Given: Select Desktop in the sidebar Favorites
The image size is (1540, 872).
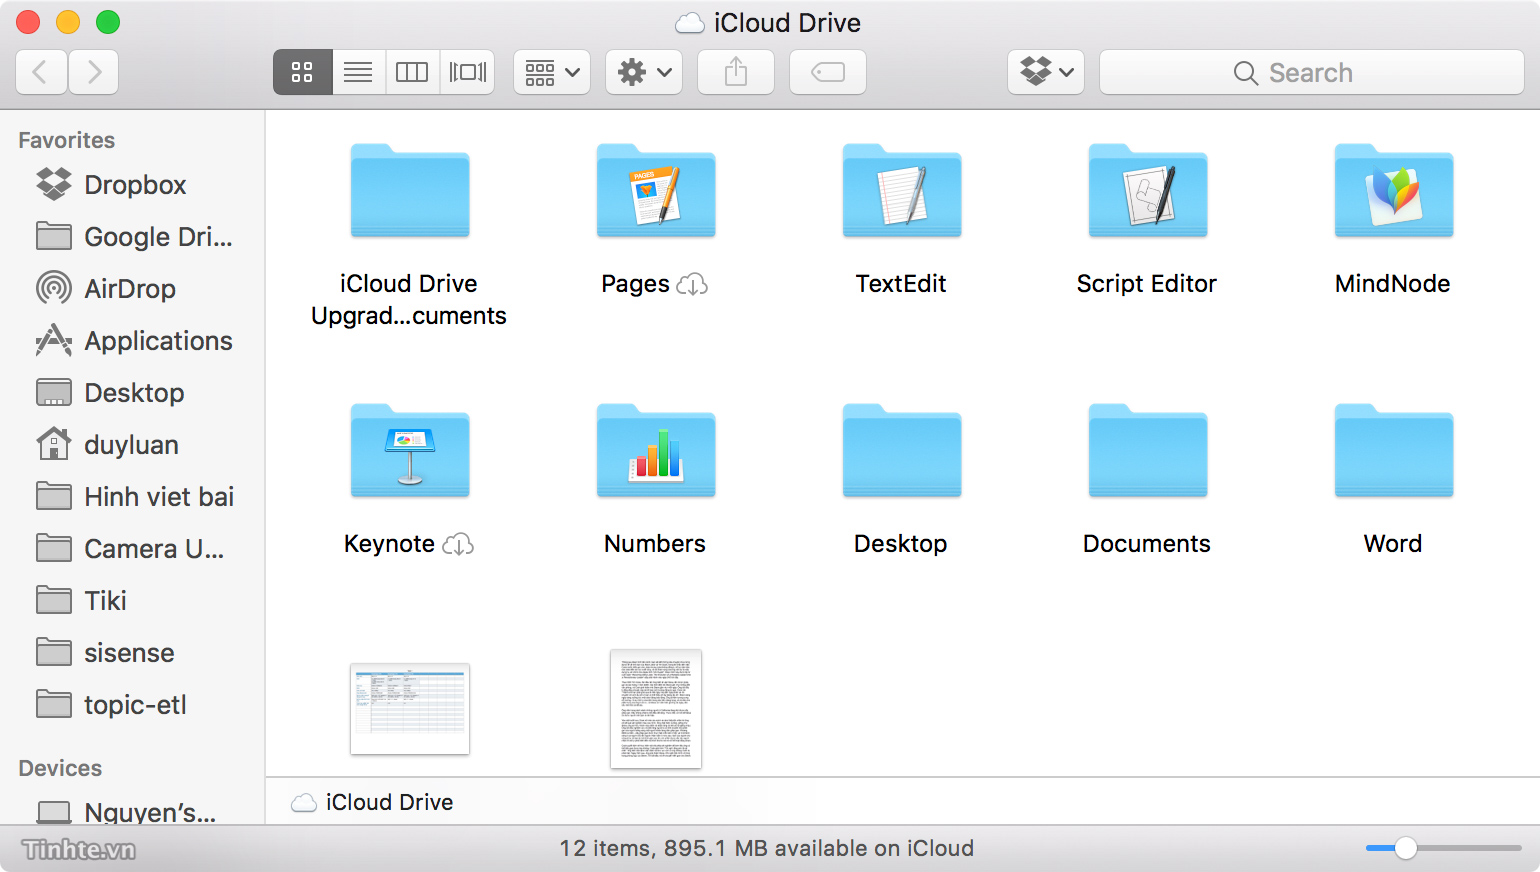Looking at the screenshot, I should (x=132, y=393).
